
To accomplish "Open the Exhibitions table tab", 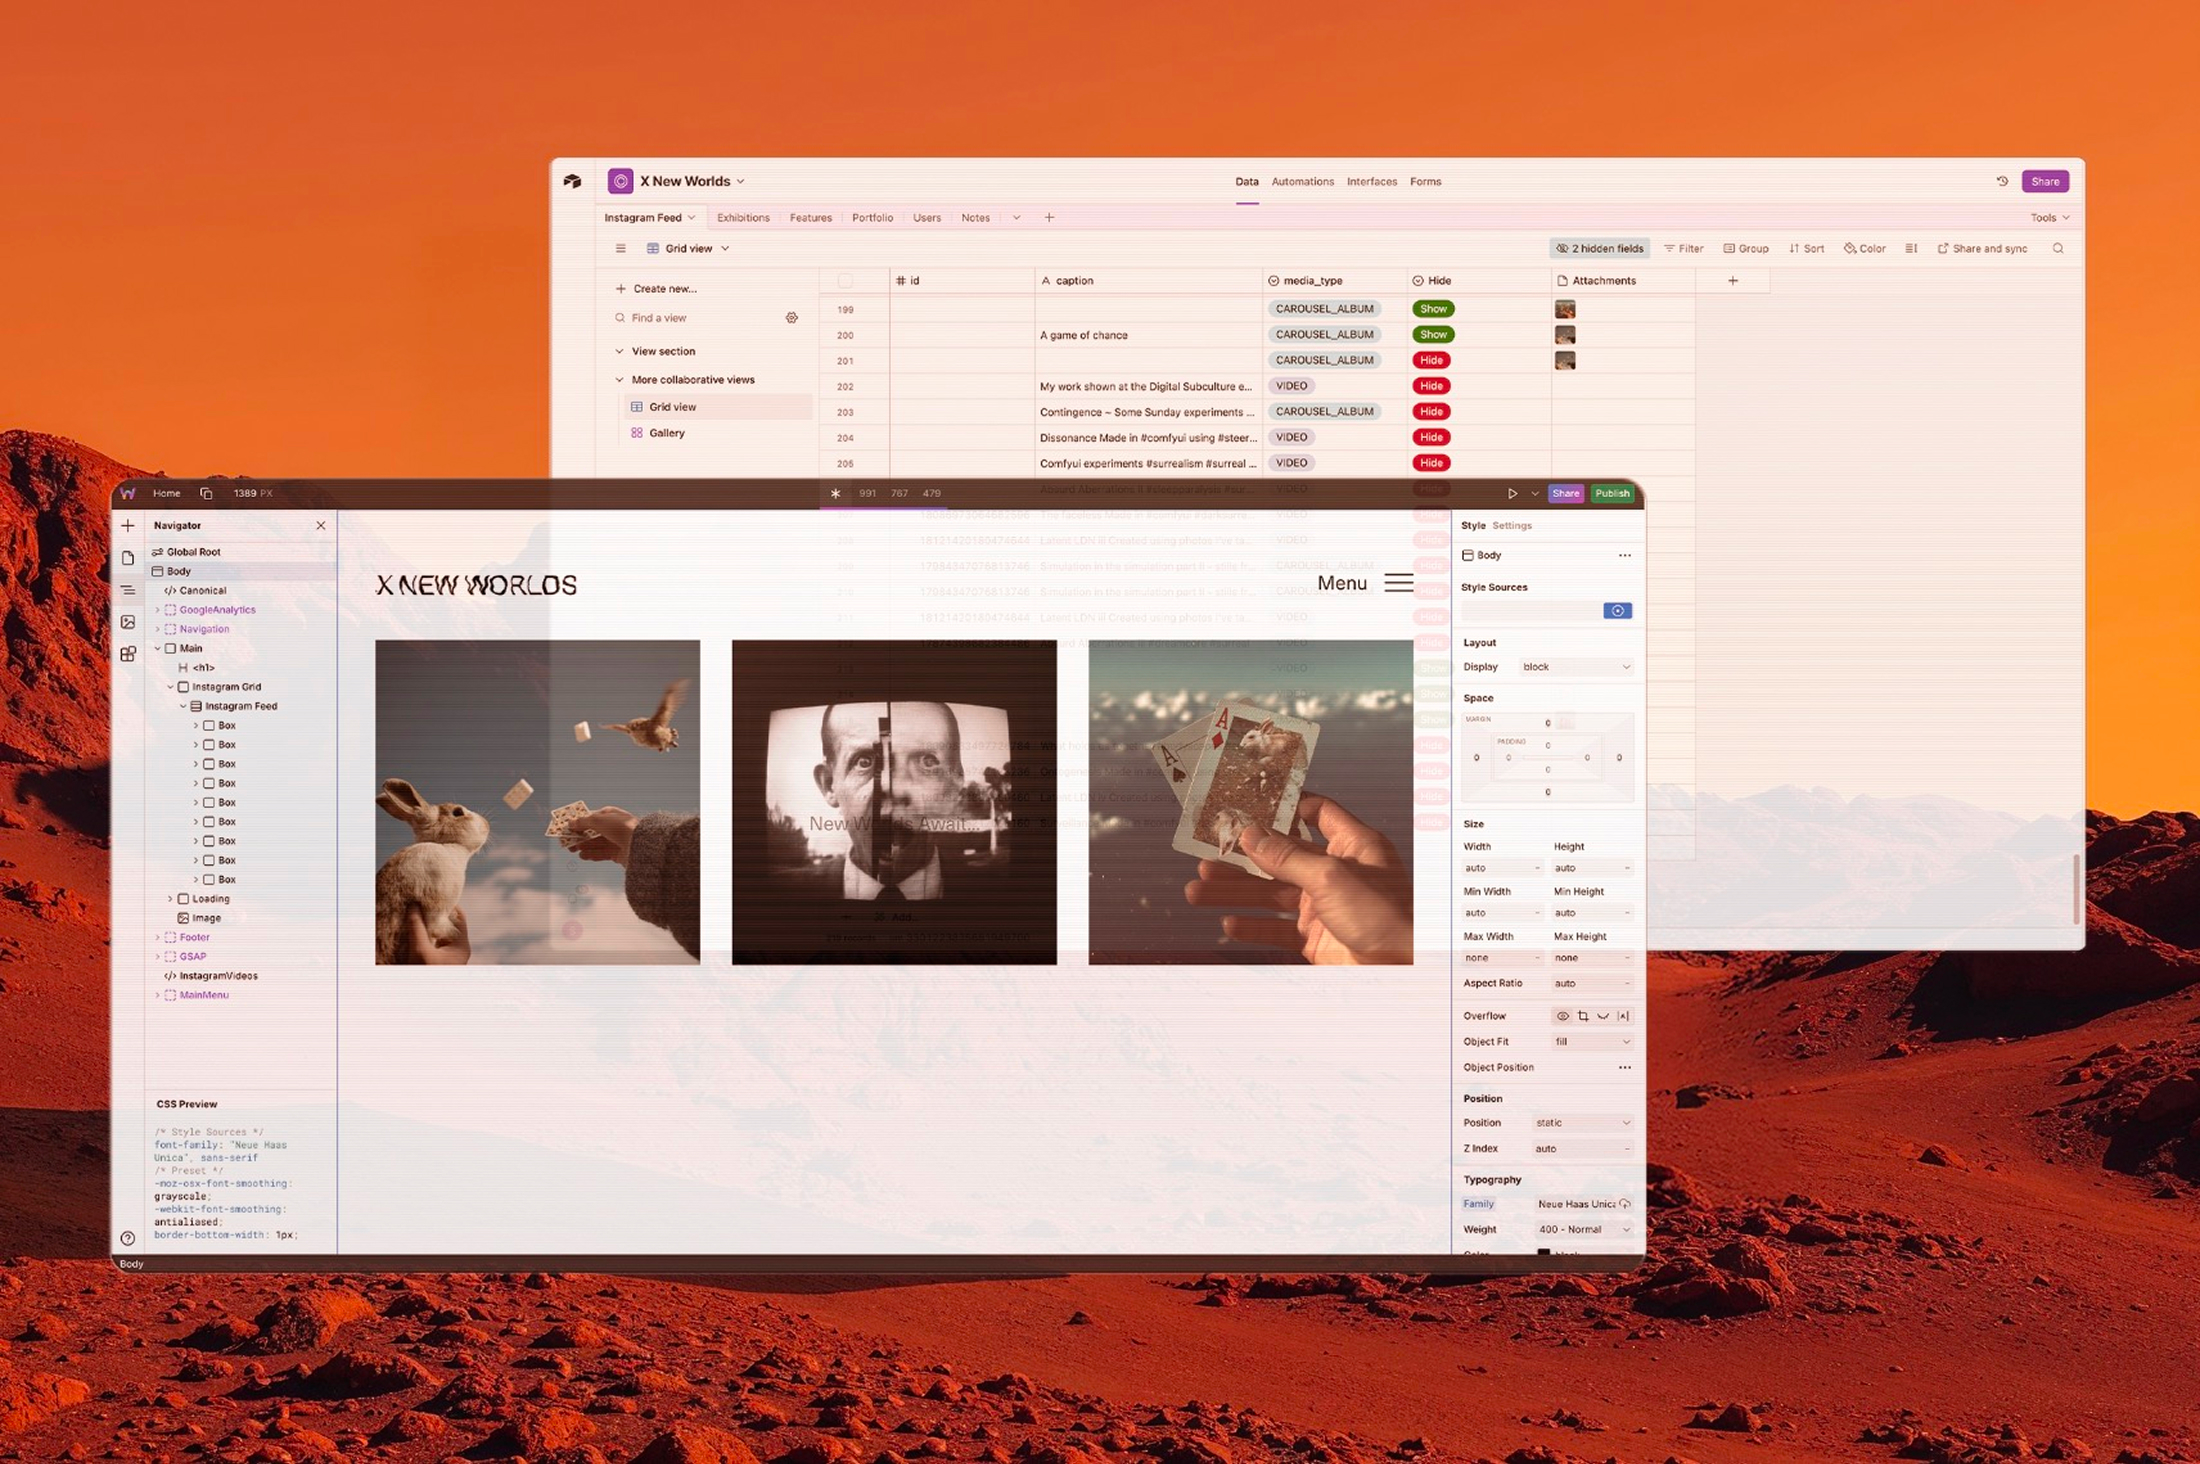I will click(743, 217).
